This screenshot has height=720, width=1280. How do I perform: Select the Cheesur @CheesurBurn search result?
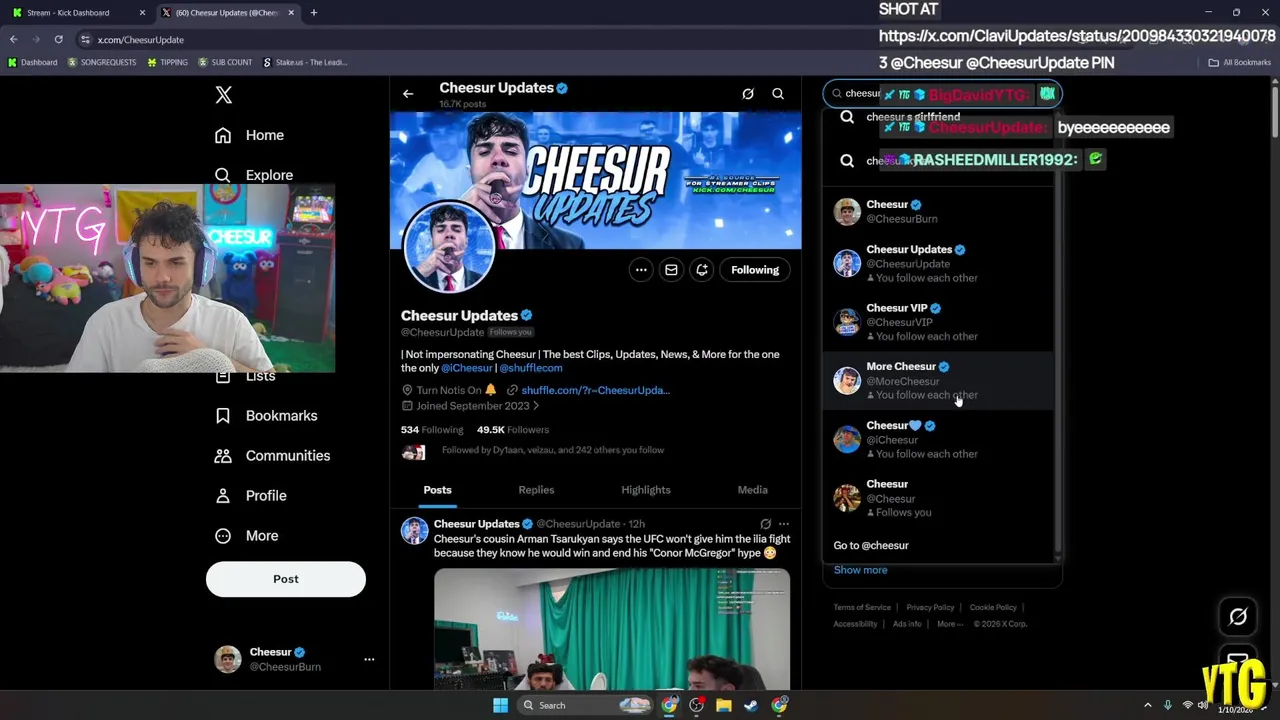pos(939,211)
